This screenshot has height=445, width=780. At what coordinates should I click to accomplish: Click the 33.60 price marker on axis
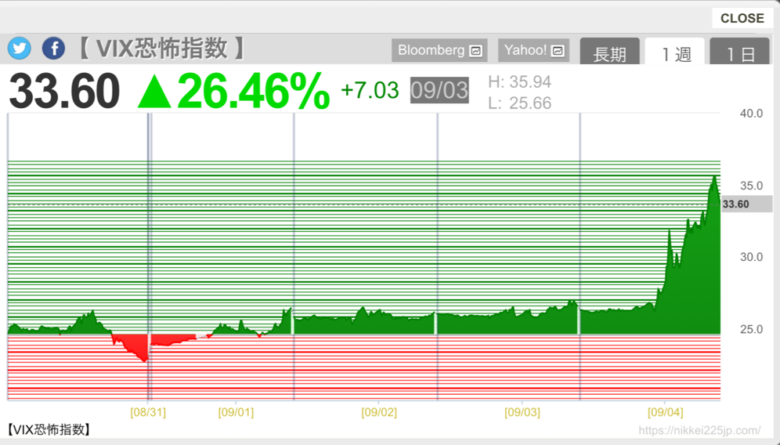[x=746, y=204]
